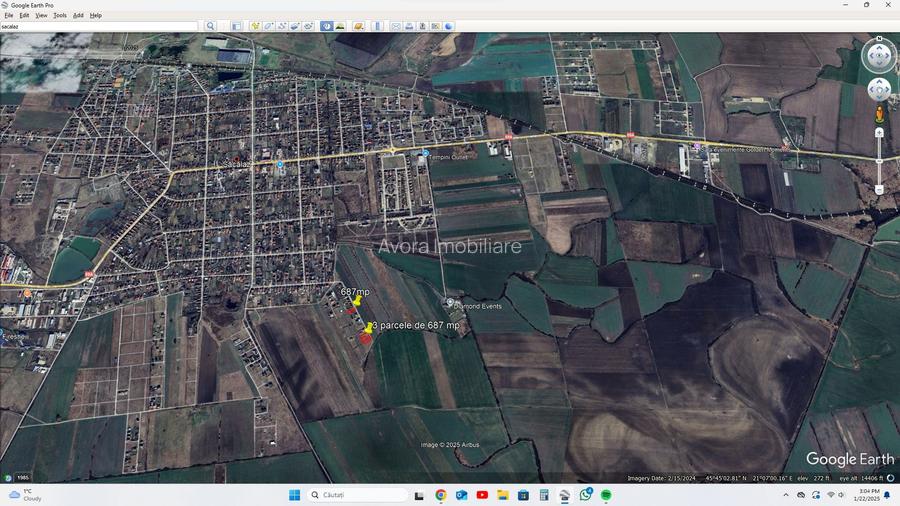Add a new placemark pin
The height and width of the screenshot is (506, 900).
[x=256, y=26]
